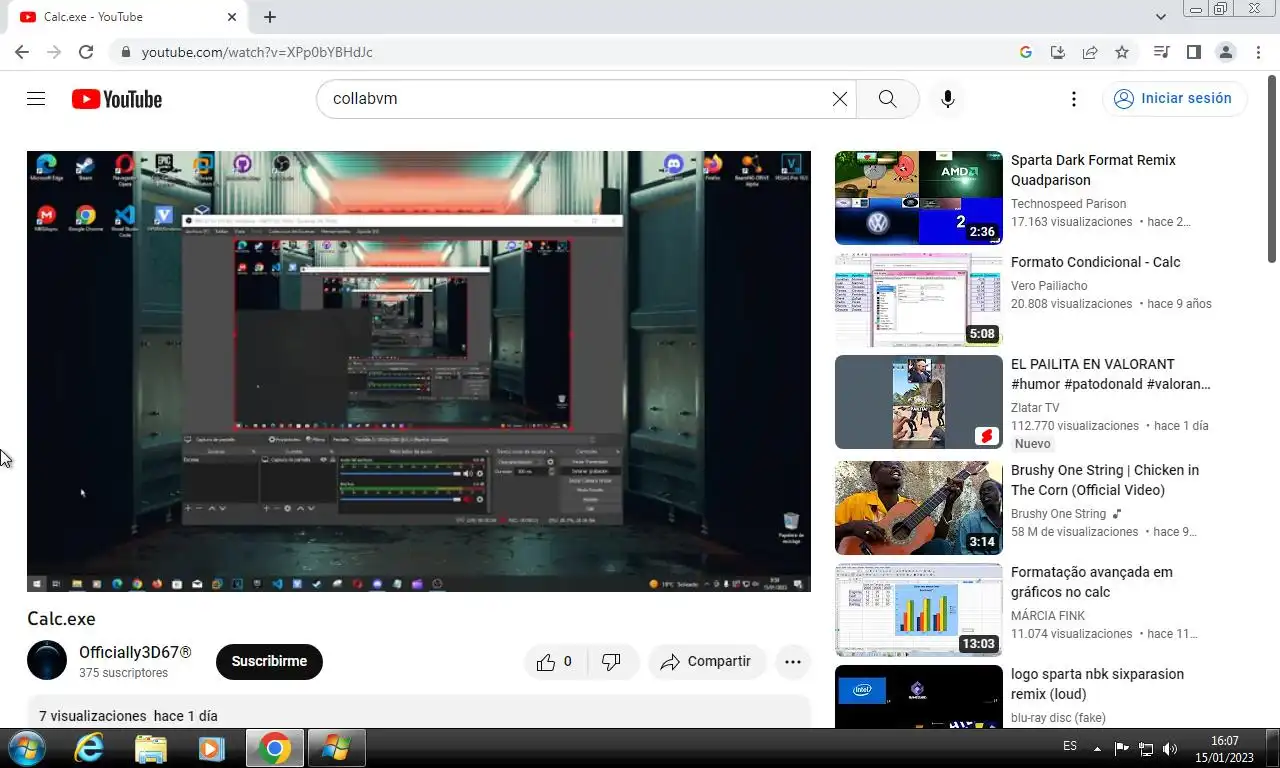1280x768 pixels.
Task: Open Sparta Dark Format Remix thumbnail
Action: (x=919, y=198)
